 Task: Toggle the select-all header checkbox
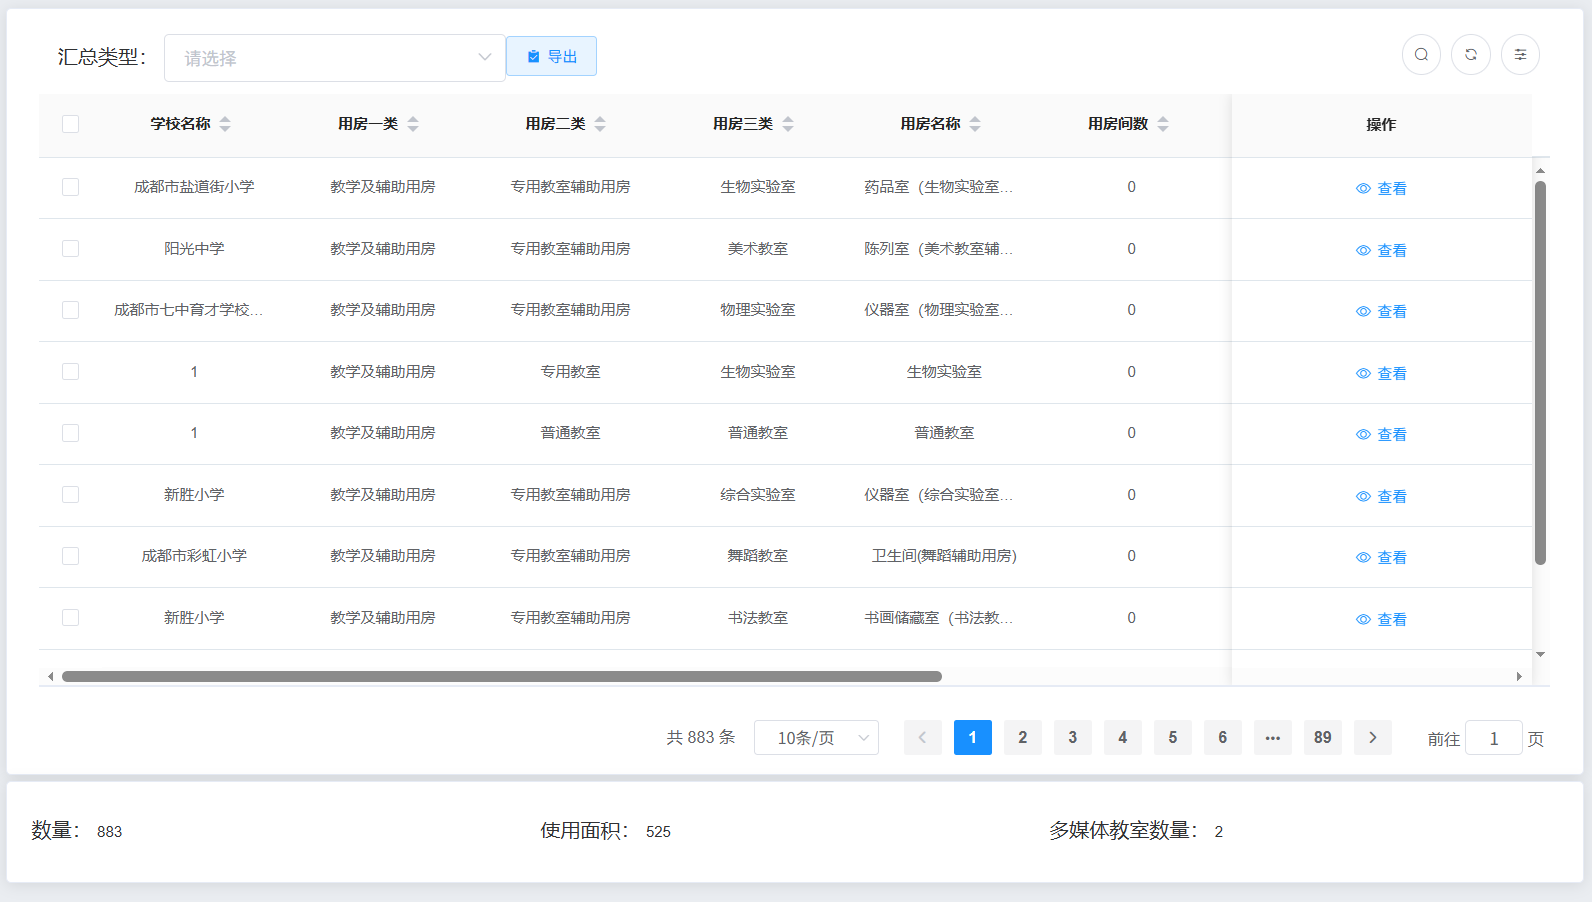tap(70, 124)
